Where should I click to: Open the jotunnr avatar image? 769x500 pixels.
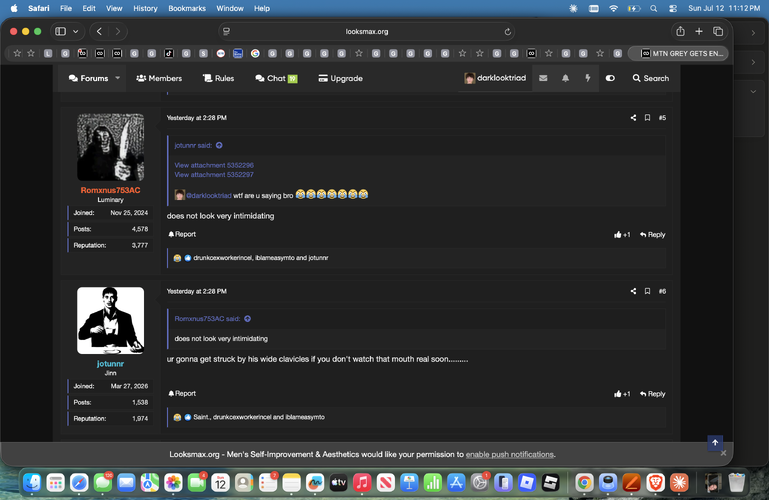[110, 321]
